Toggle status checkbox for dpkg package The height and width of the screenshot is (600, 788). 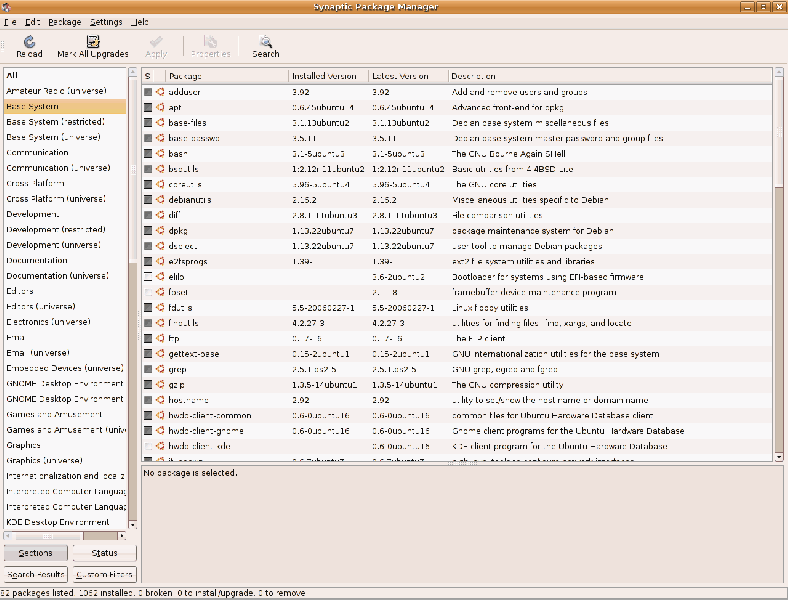pos(148,231)
